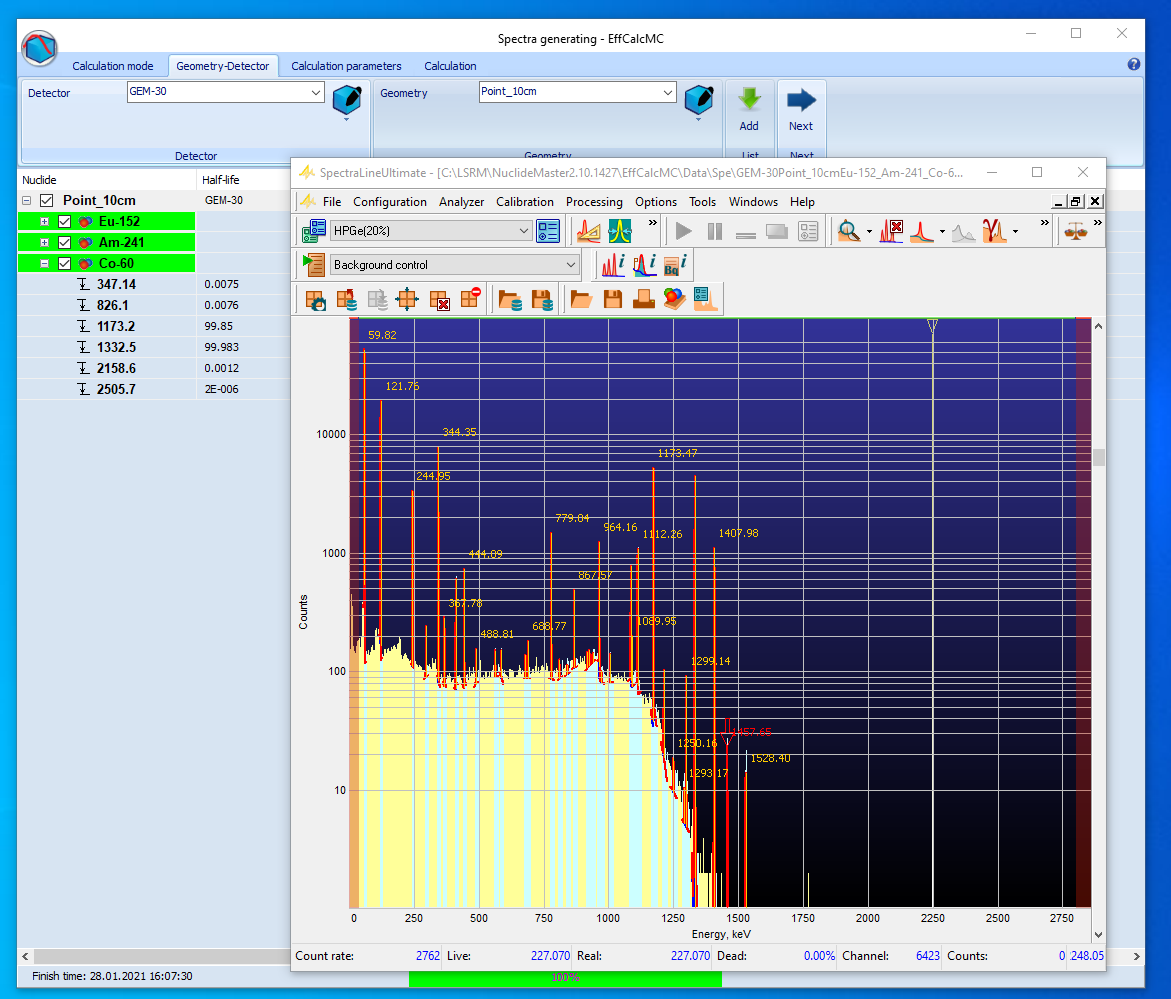Switch to Calculation parameters tab
The width and height of the screenshot is (1171, 999).
(x=346, y=66)
